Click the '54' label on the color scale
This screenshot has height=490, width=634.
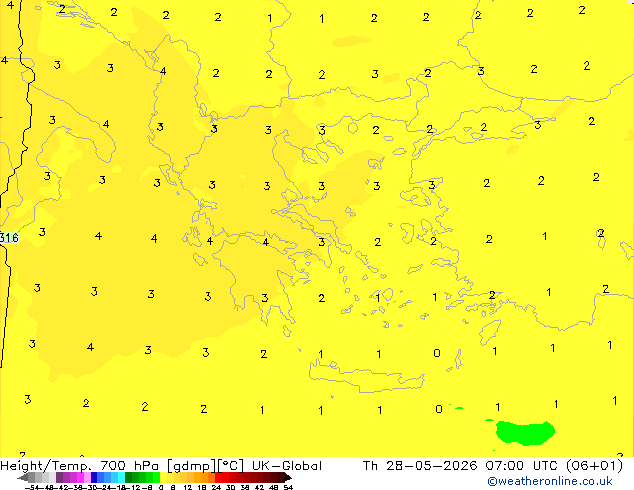(288, 487)
